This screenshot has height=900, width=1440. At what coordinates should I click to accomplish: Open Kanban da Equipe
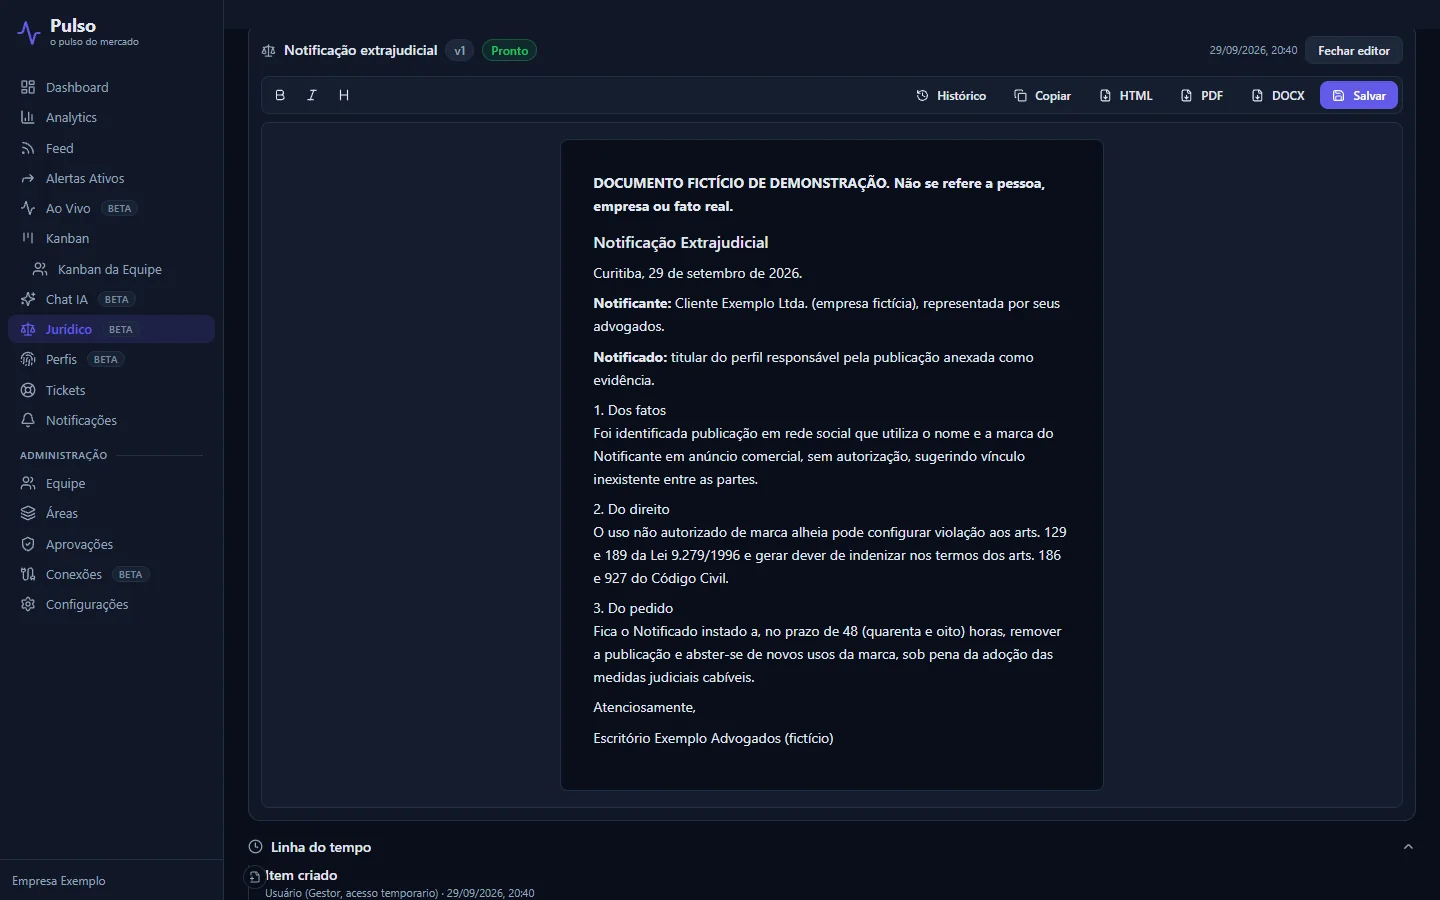click(117, 269)
